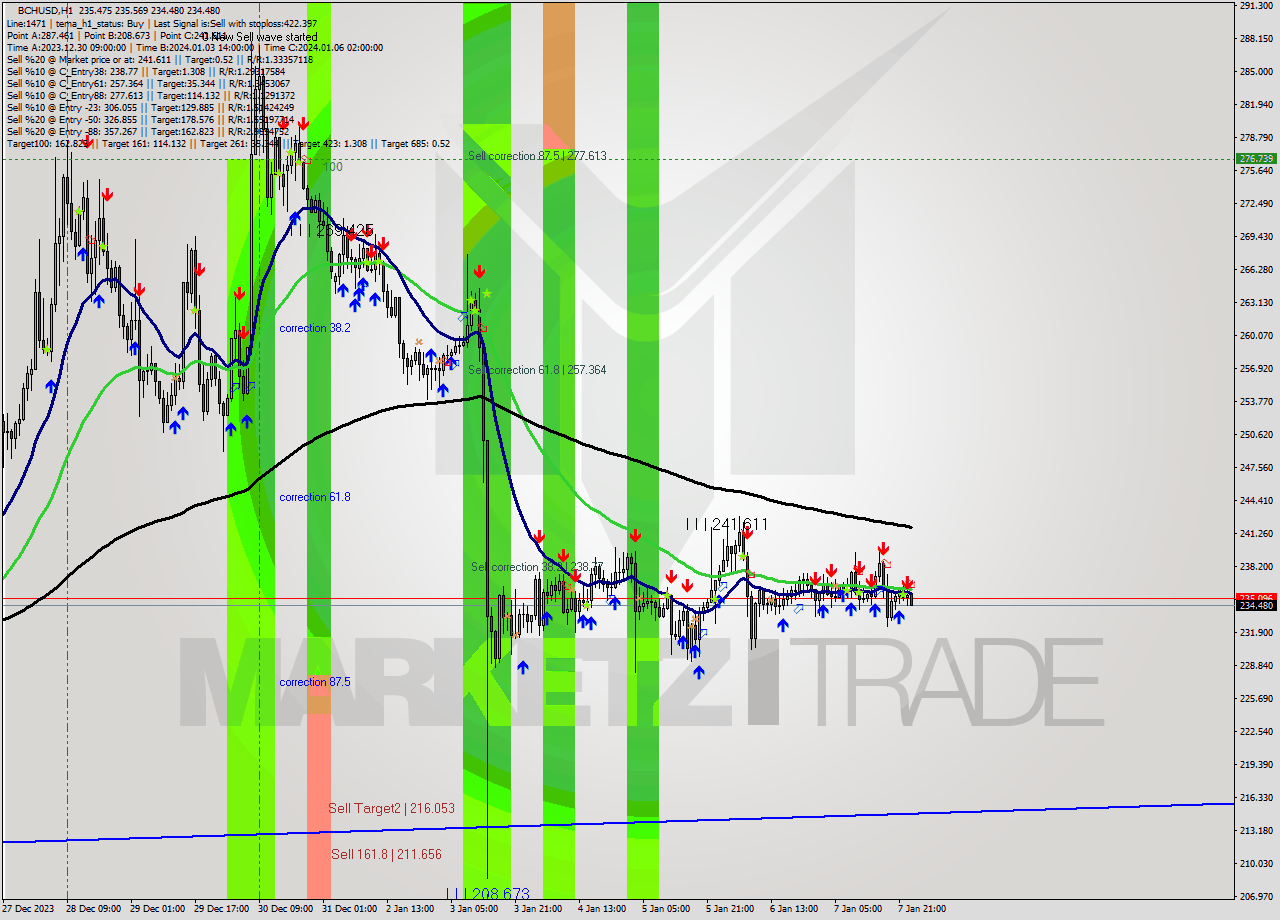This screenshot has width=1280, height=920.
Task: Click 'Sell correction 61.8 | 257.364' label
Action: coord(537,370)
